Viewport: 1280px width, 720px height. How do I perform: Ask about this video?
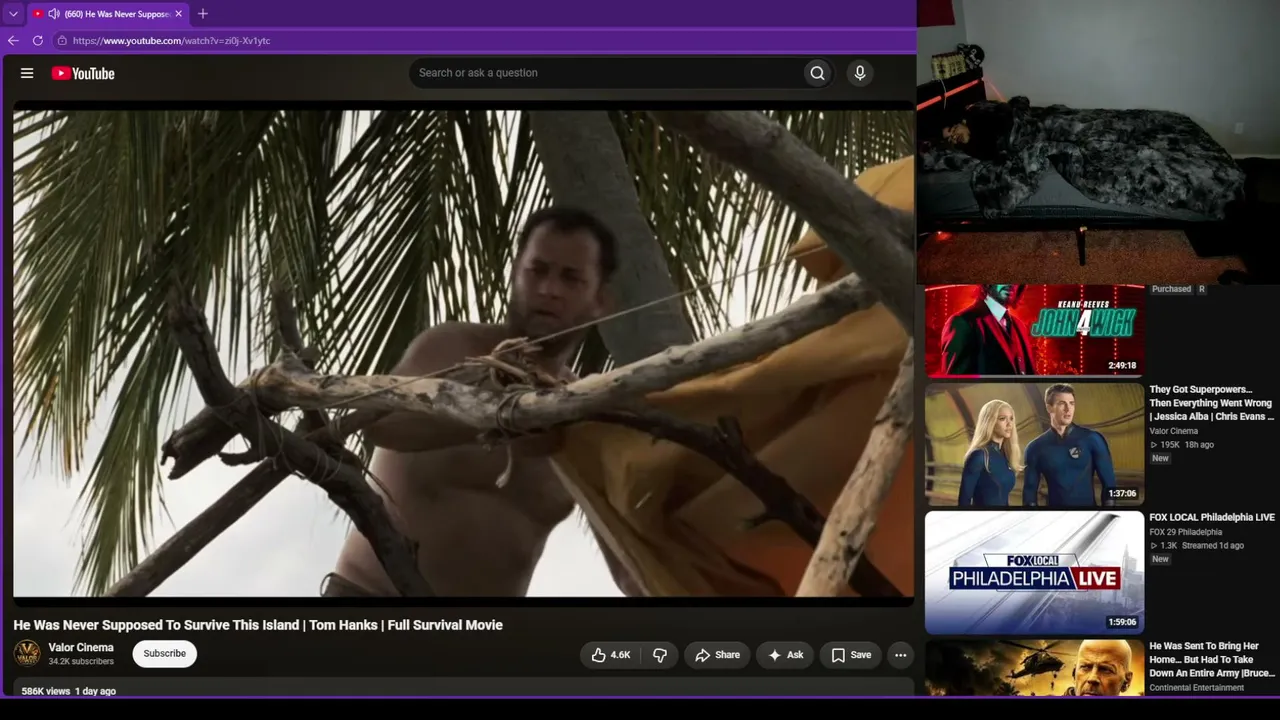click(x=785, y=655)
